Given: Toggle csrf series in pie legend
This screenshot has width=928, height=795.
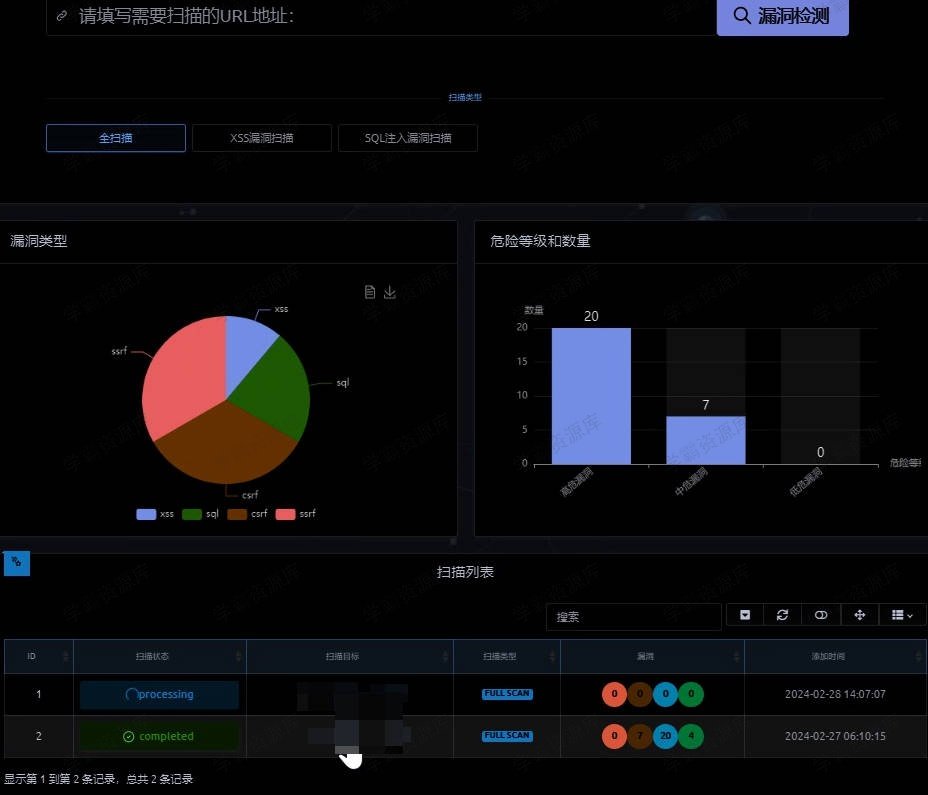Looking at the screenshot, I should pyautogui.click(x=247, y=514).
